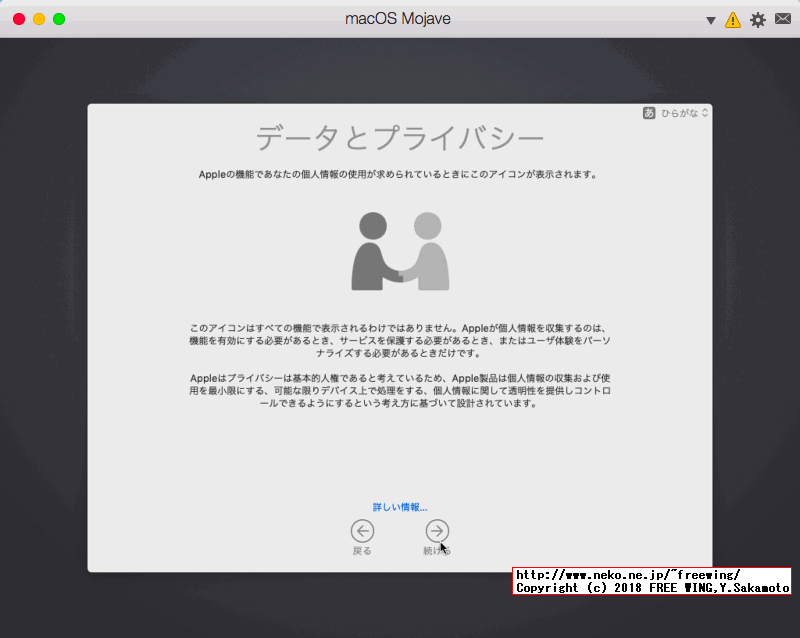Click the yellow warning triangle icon

point(734,19)
